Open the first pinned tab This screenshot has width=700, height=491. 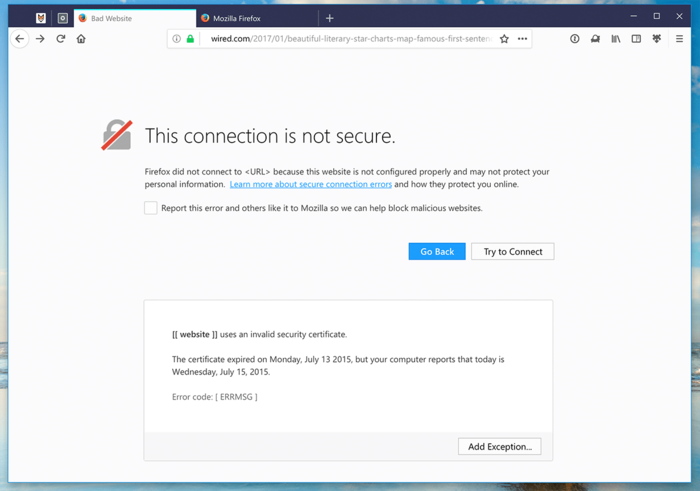pos(41,18)
